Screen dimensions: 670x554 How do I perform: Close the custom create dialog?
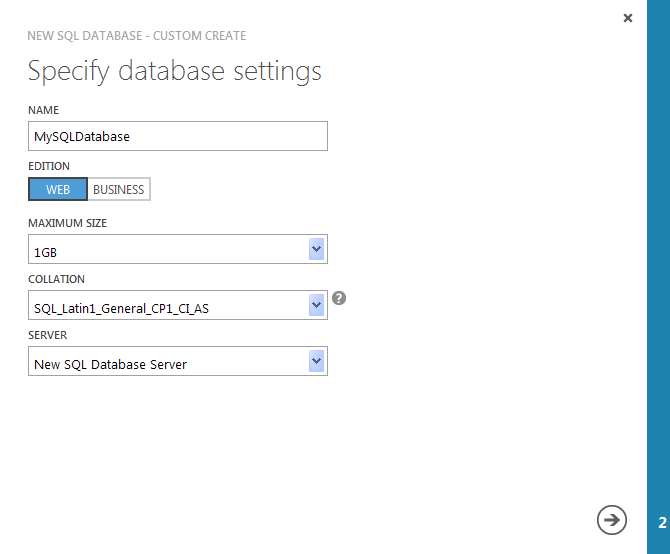(628, 18)
